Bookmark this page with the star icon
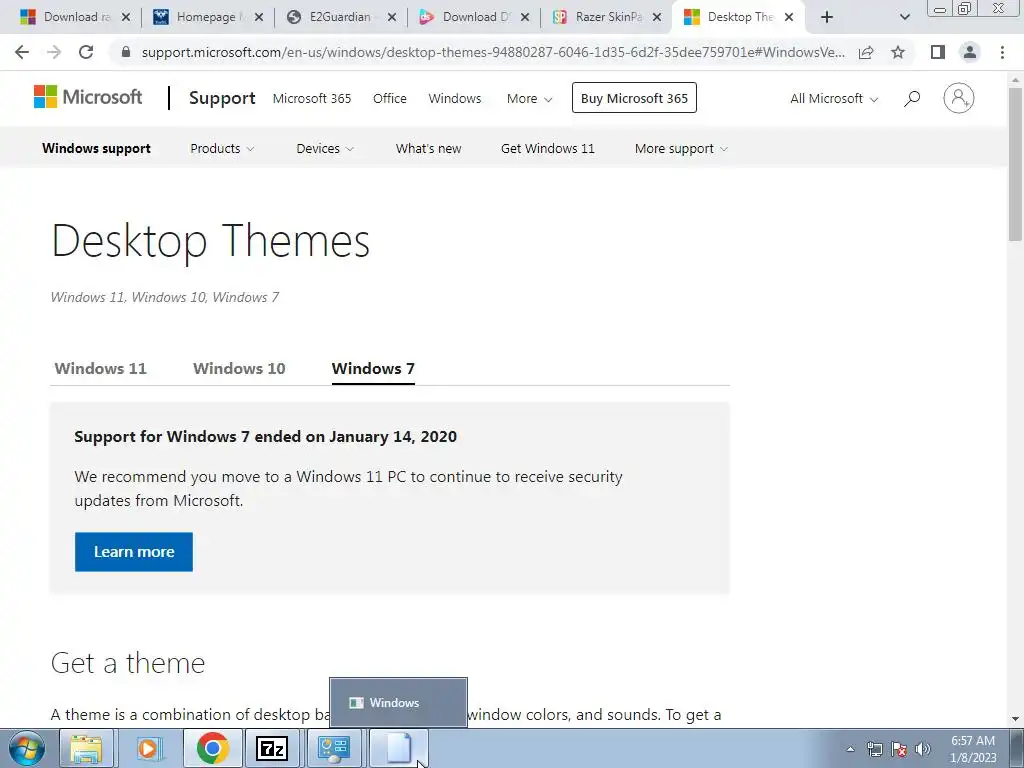 click(898, 52)
